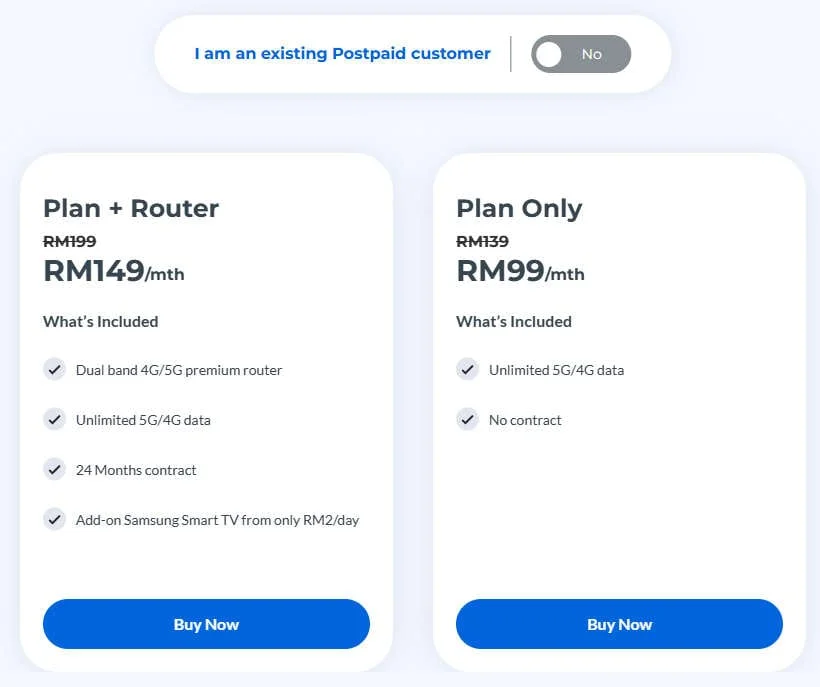The width and height of the screenshot is (820, 687).
Task: Click checkmark icon beside No contract
Action: pyautogui.click(x=467, y=419)
